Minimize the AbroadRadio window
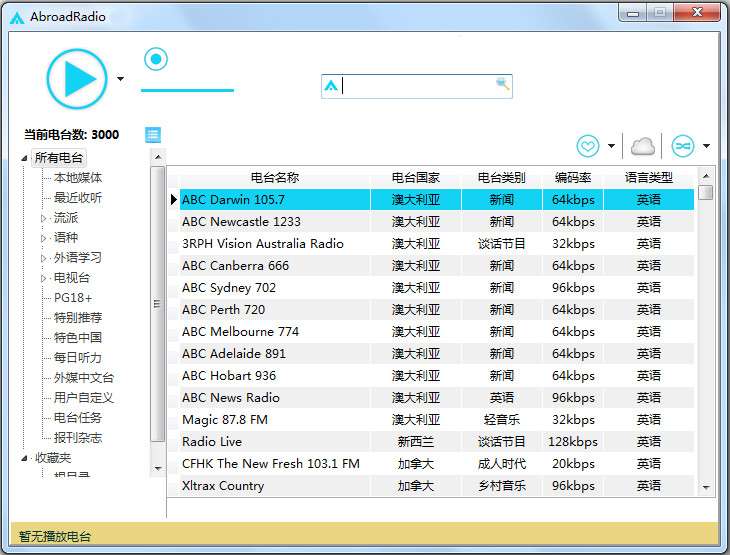Image resolution: width=730 pixels, height=555 pixels. click(633, 13)
